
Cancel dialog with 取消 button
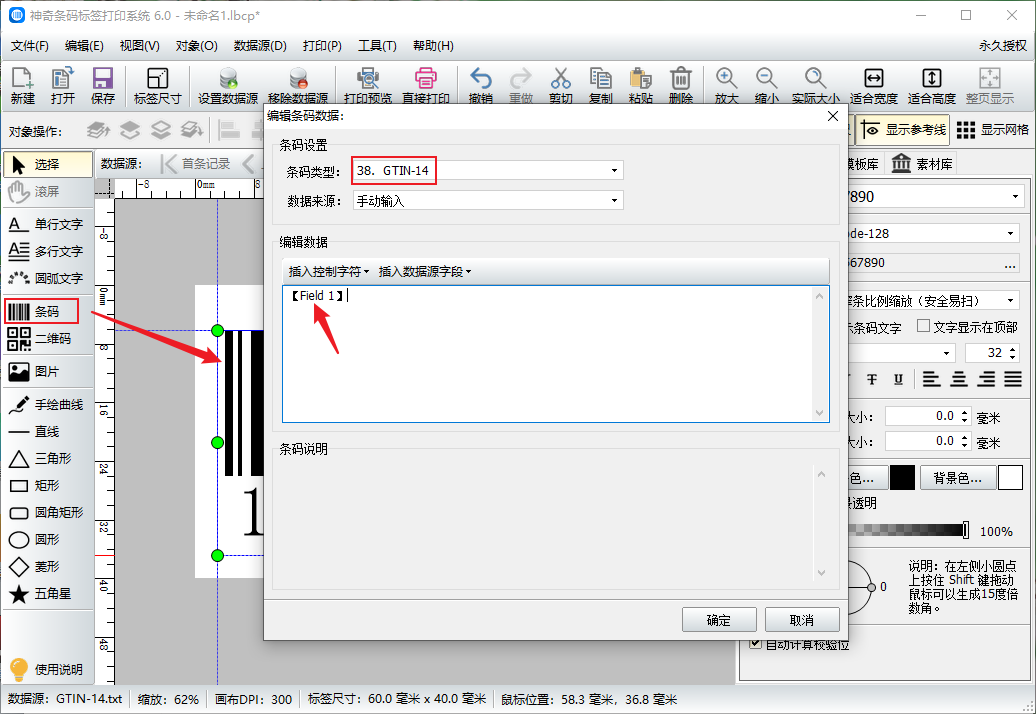click(x=802, y=620)
